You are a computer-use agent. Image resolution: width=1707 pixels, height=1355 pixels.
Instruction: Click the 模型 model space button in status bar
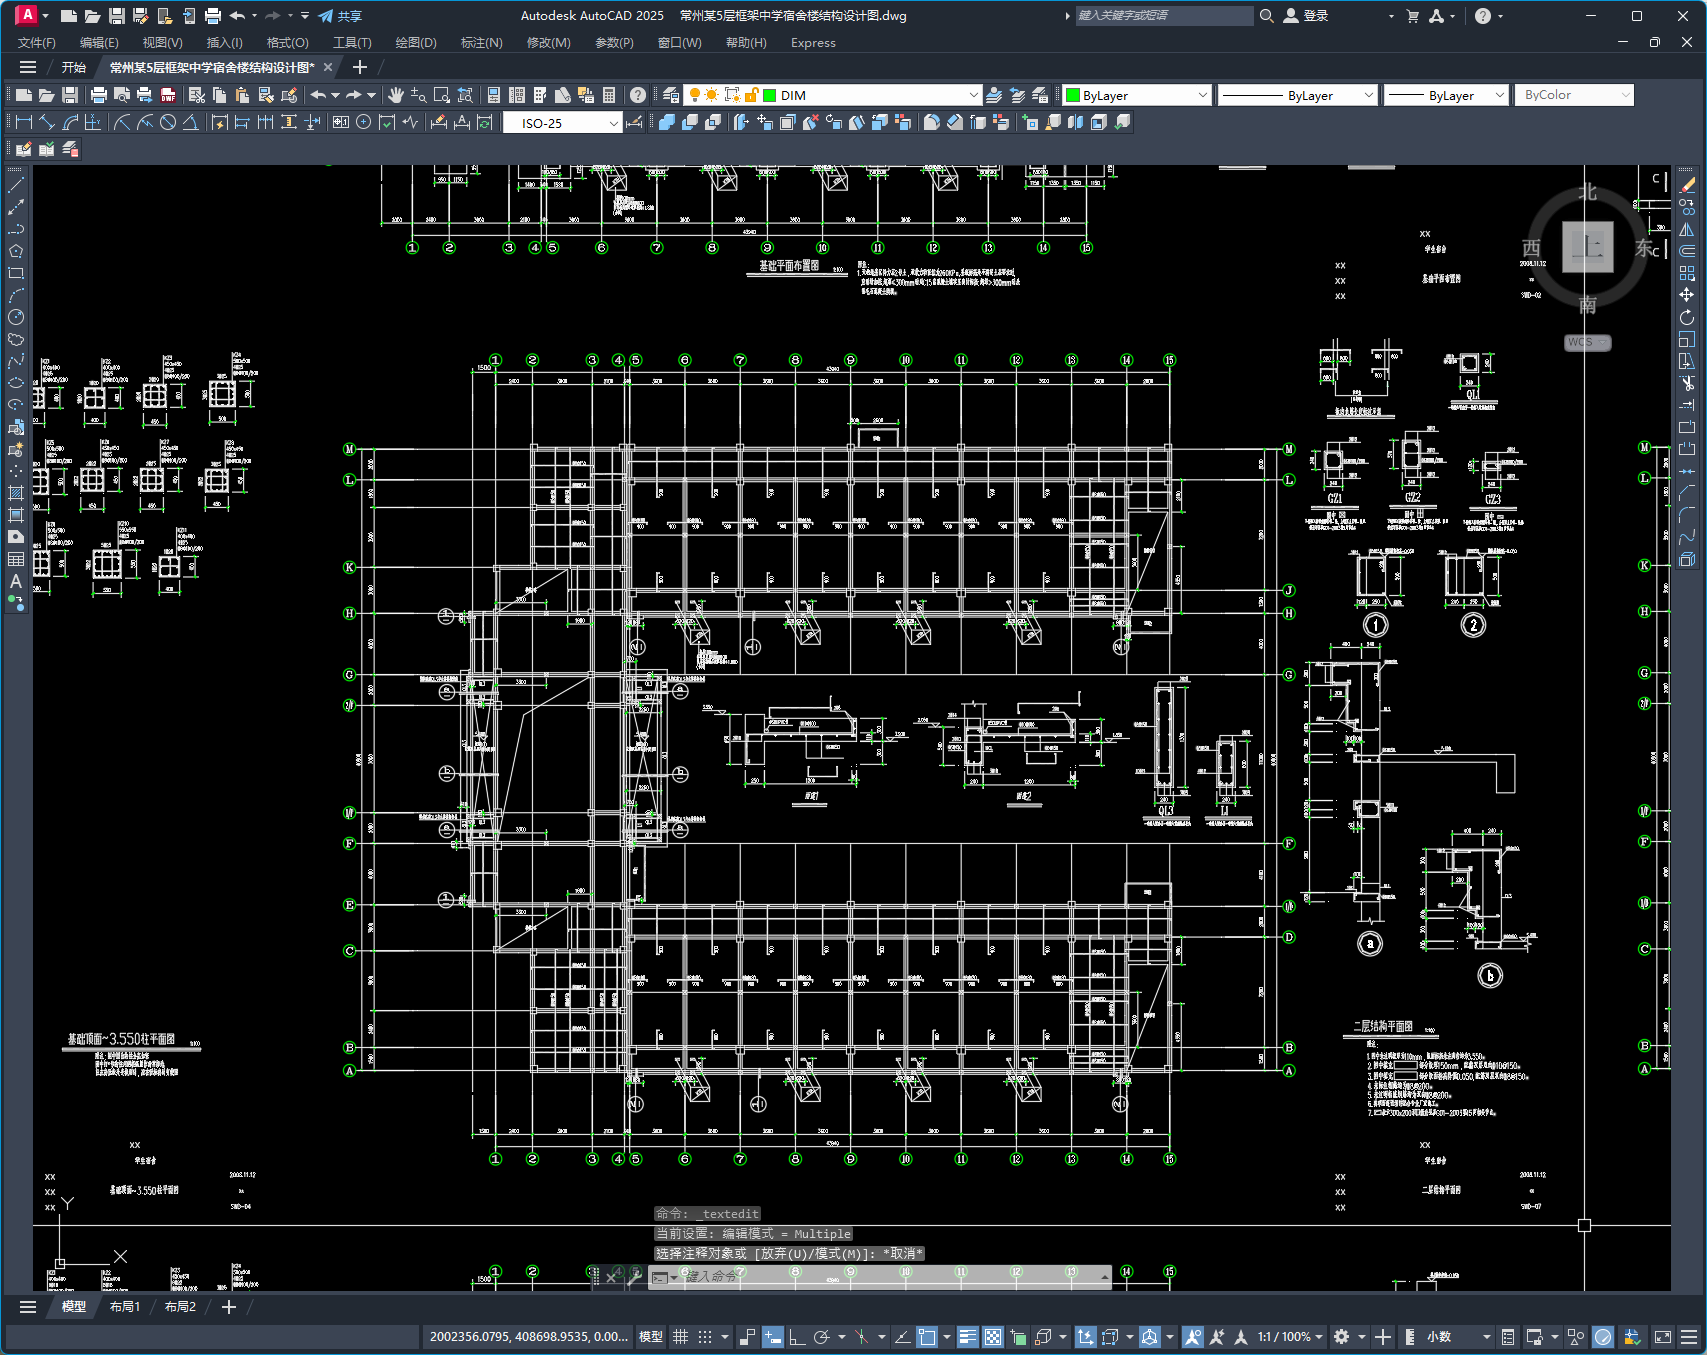click(x=651, y=1337)
